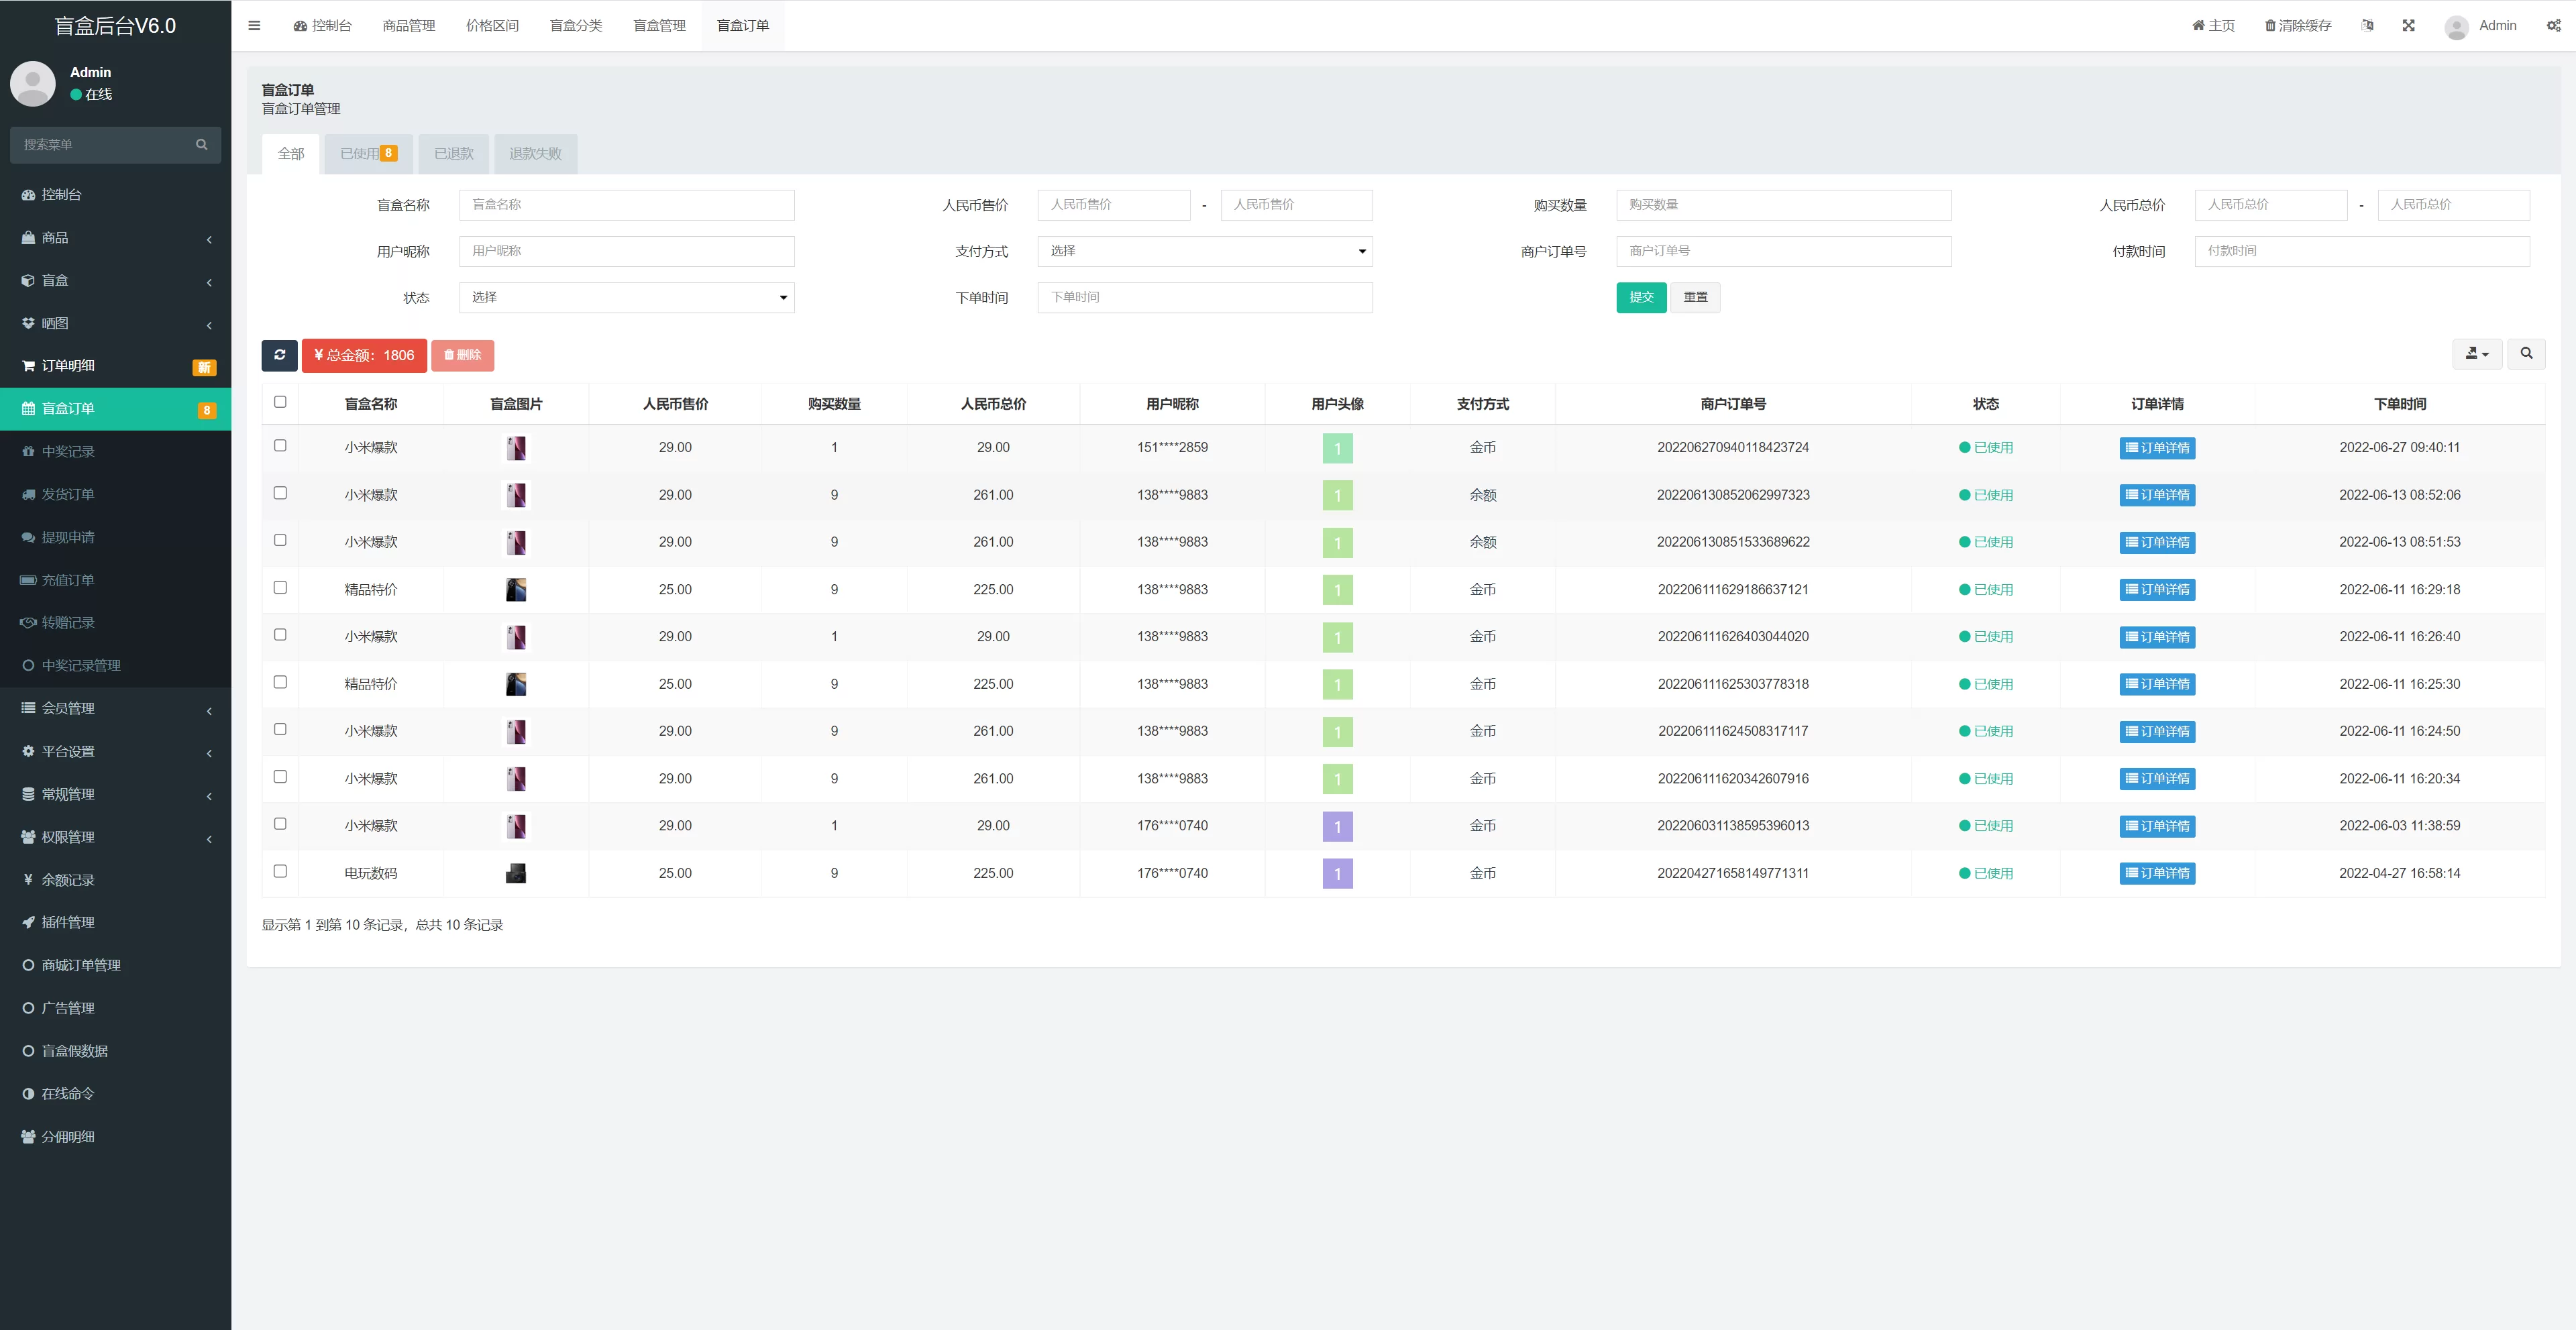Click the refresh table icon button
2576x1330 pixels.
tap(279, 355)
